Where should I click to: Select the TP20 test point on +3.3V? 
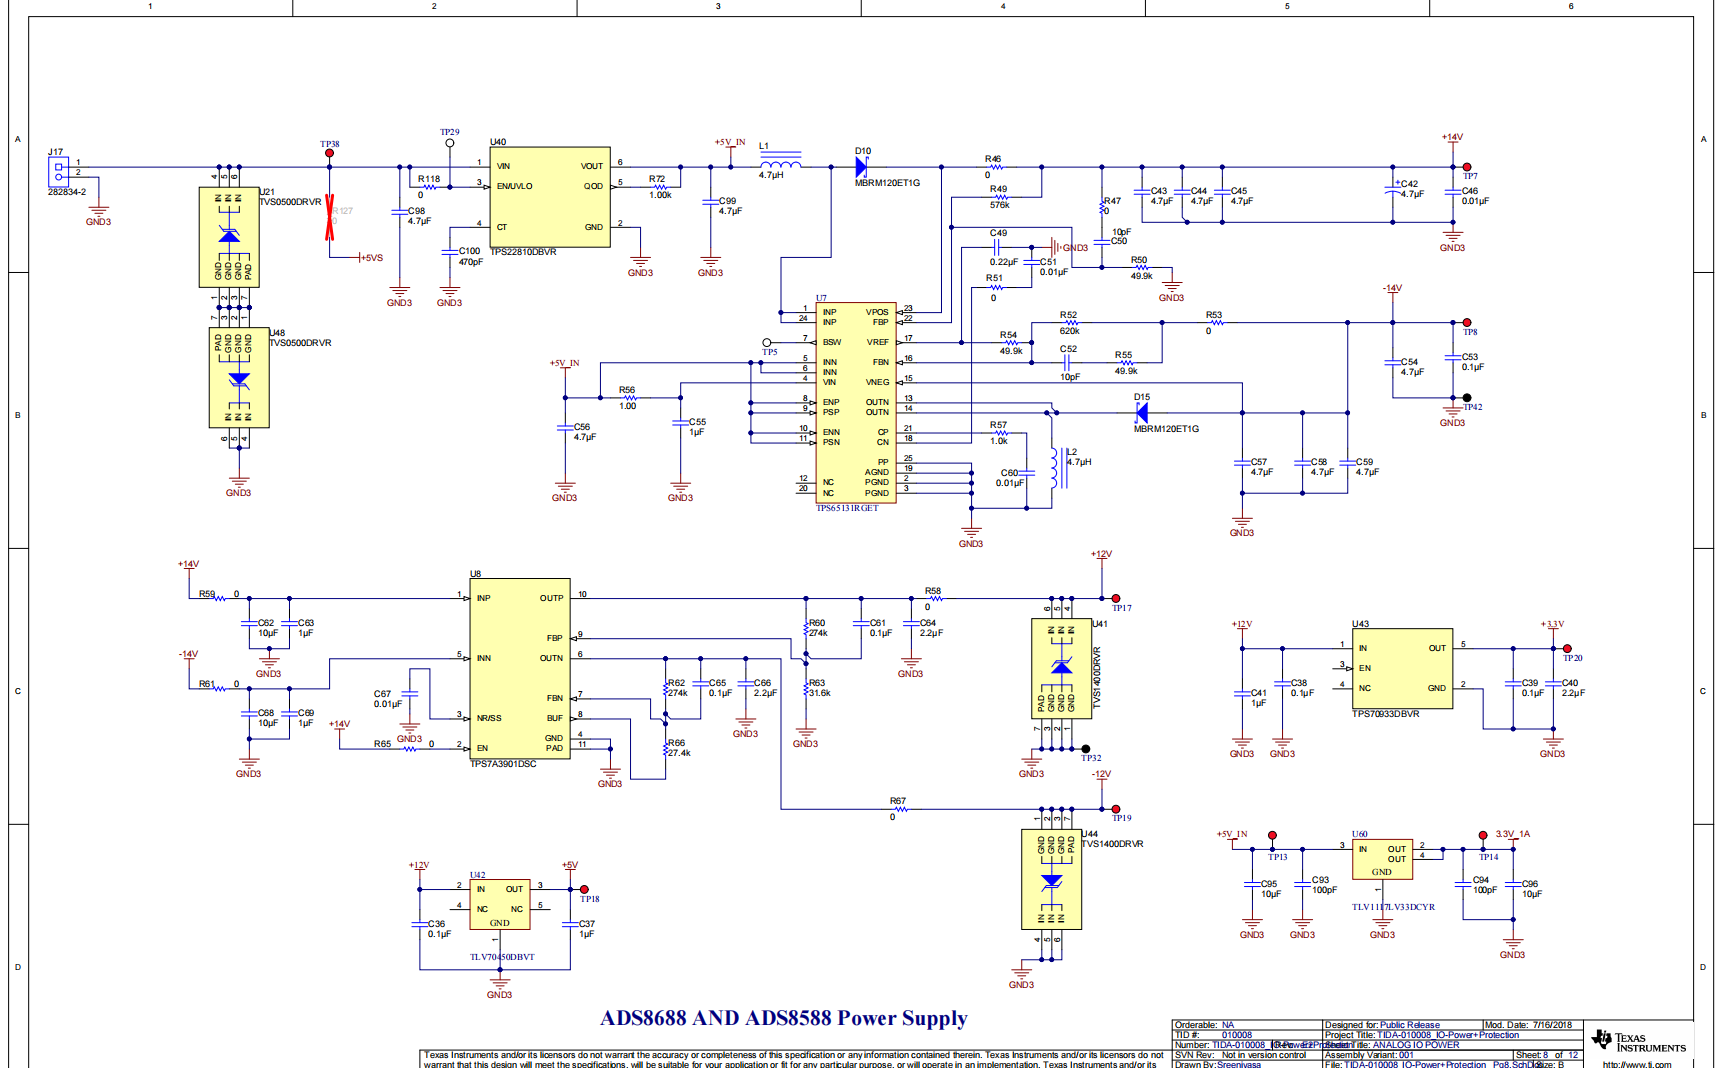pos(1567,648)
